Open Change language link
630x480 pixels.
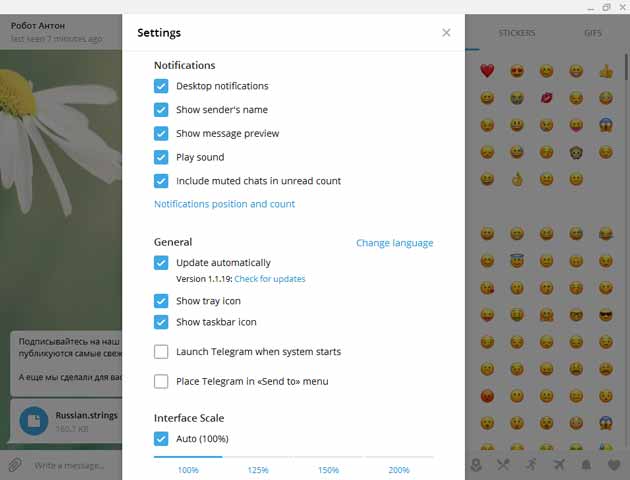click(394, 243)
